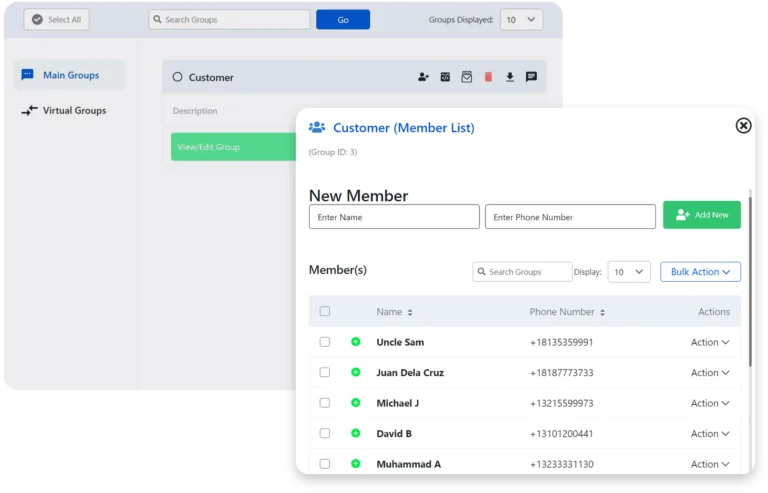Tick the header select-all members checkbox
The height and width of the screenshot is (493, 768).
[x=325, y=311]
